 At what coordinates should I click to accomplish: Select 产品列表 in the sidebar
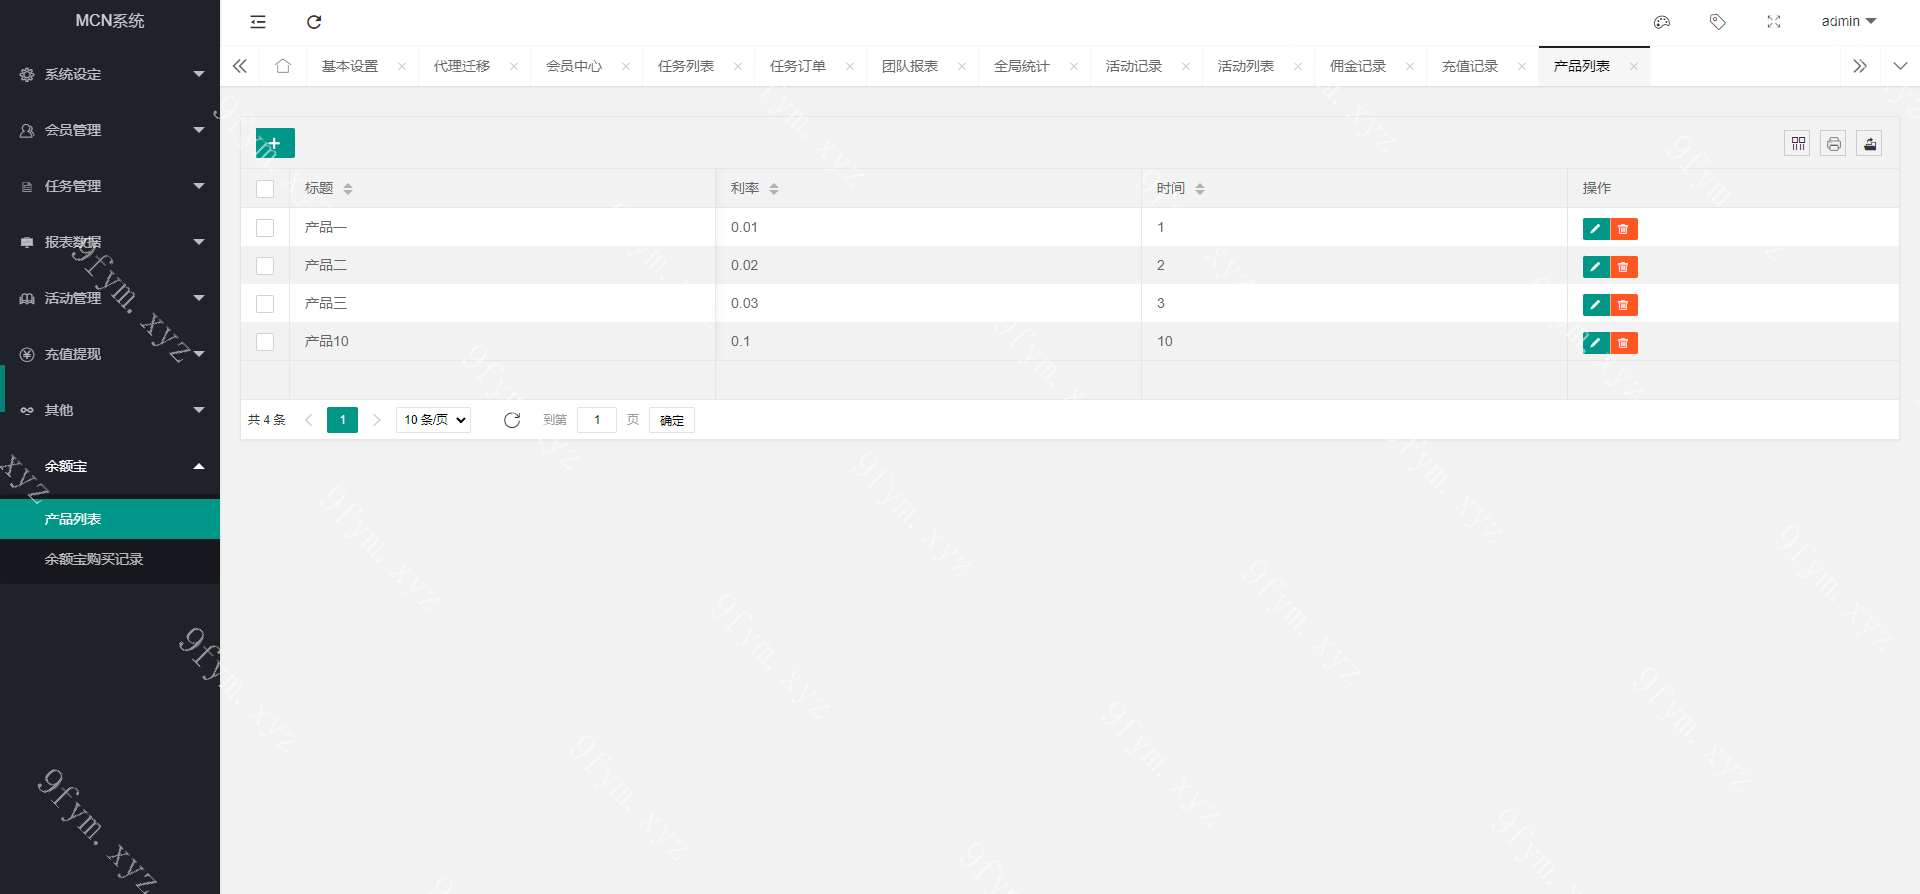coord(110,519)
